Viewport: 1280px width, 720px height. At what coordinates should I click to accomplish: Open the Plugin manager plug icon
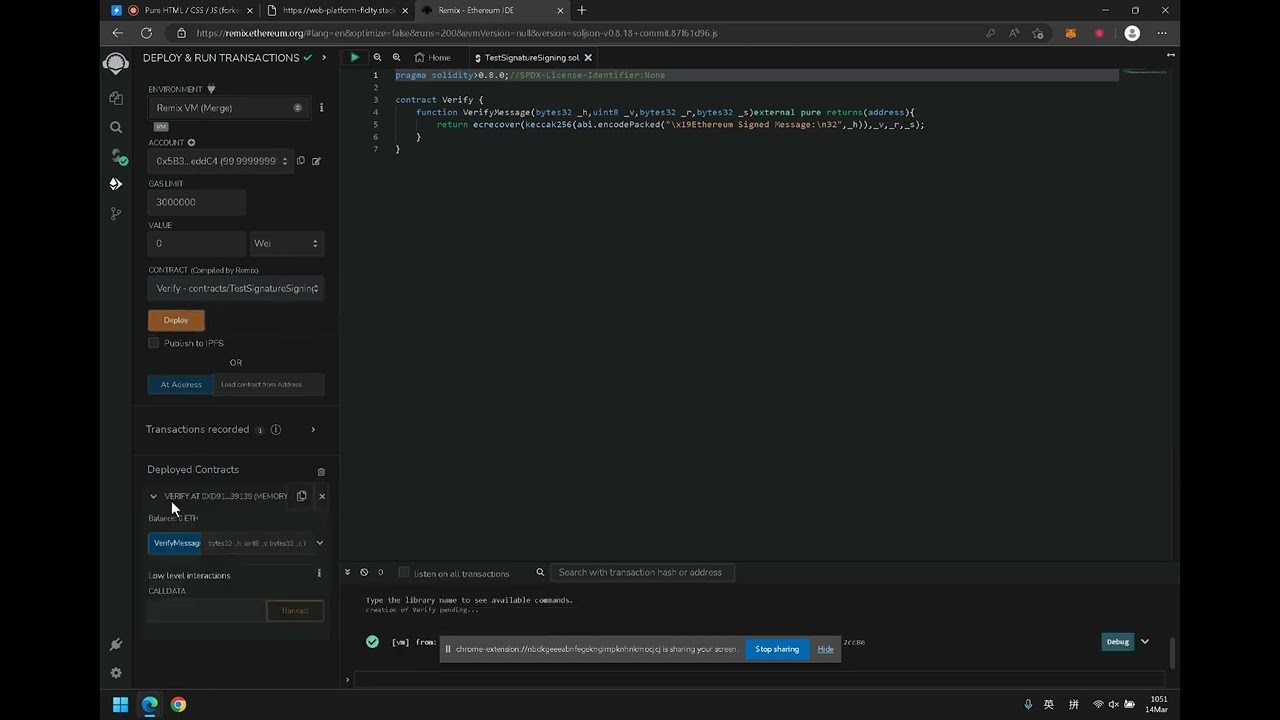click(x=116, y=644)
